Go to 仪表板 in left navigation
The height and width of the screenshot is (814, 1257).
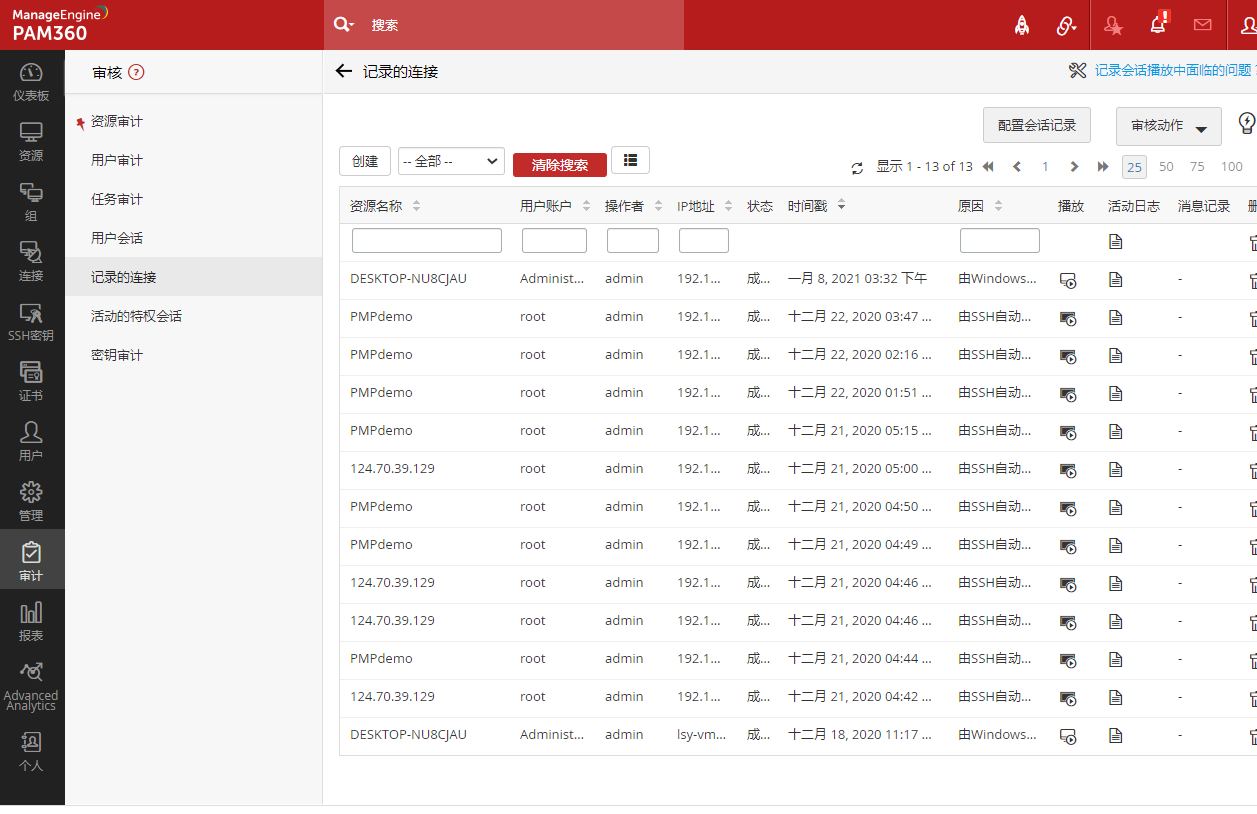click(x=31, y=81)
